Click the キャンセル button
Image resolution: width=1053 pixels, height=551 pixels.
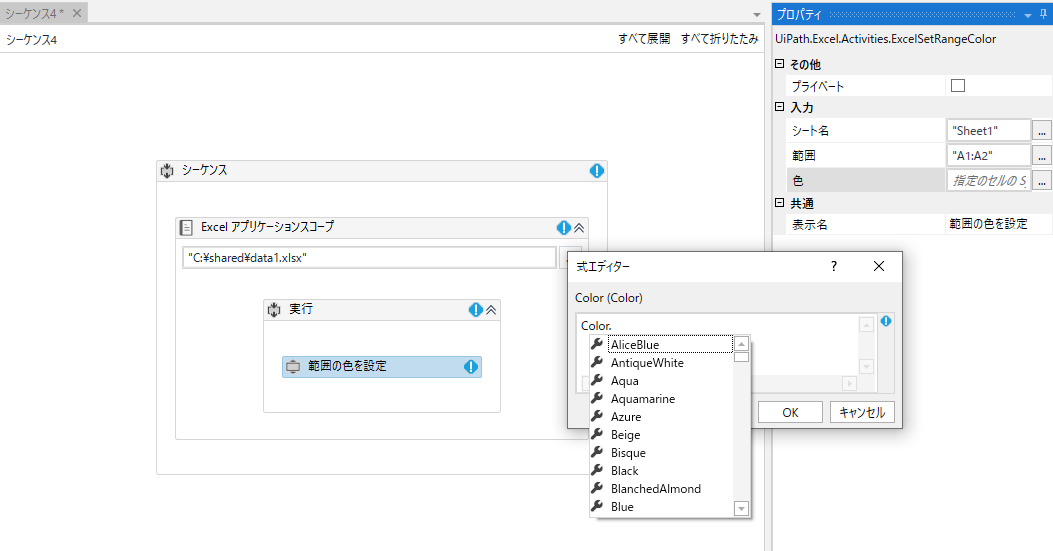click(862, 412)
